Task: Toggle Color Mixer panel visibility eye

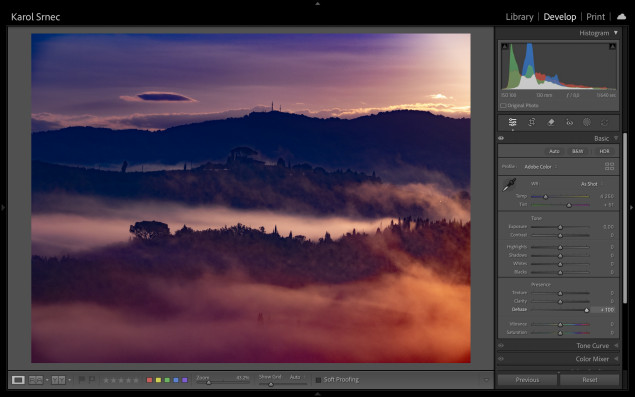Action: click(501, 359)
